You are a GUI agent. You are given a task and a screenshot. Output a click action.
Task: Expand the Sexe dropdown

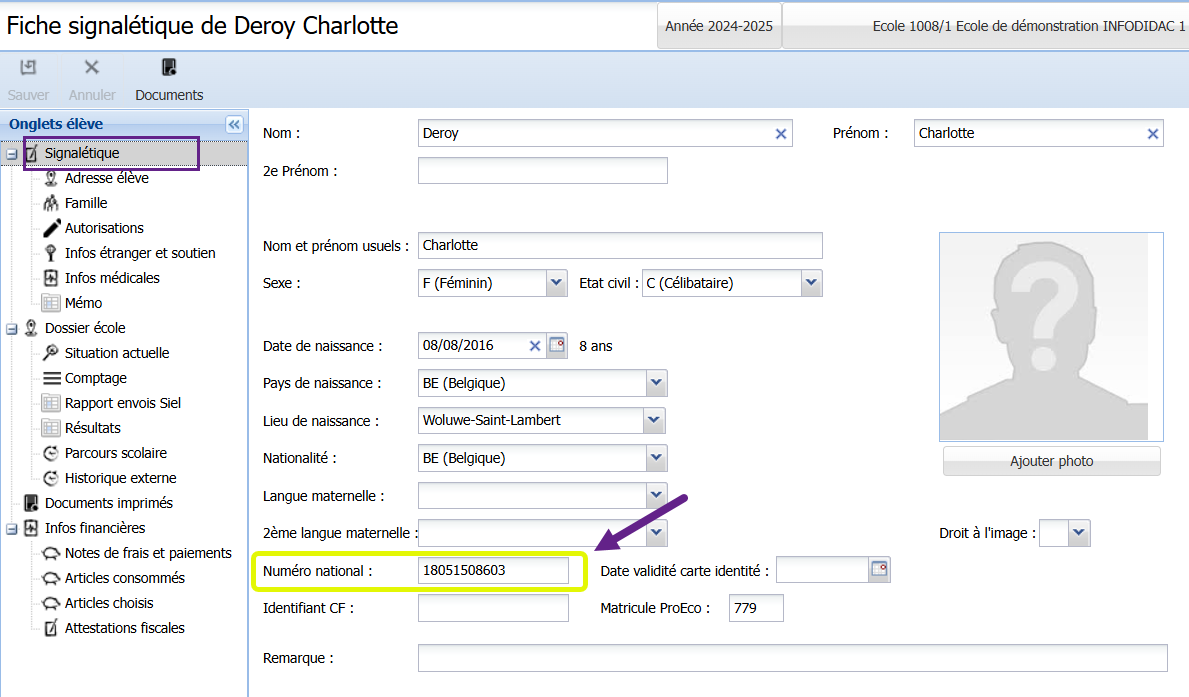557,283
